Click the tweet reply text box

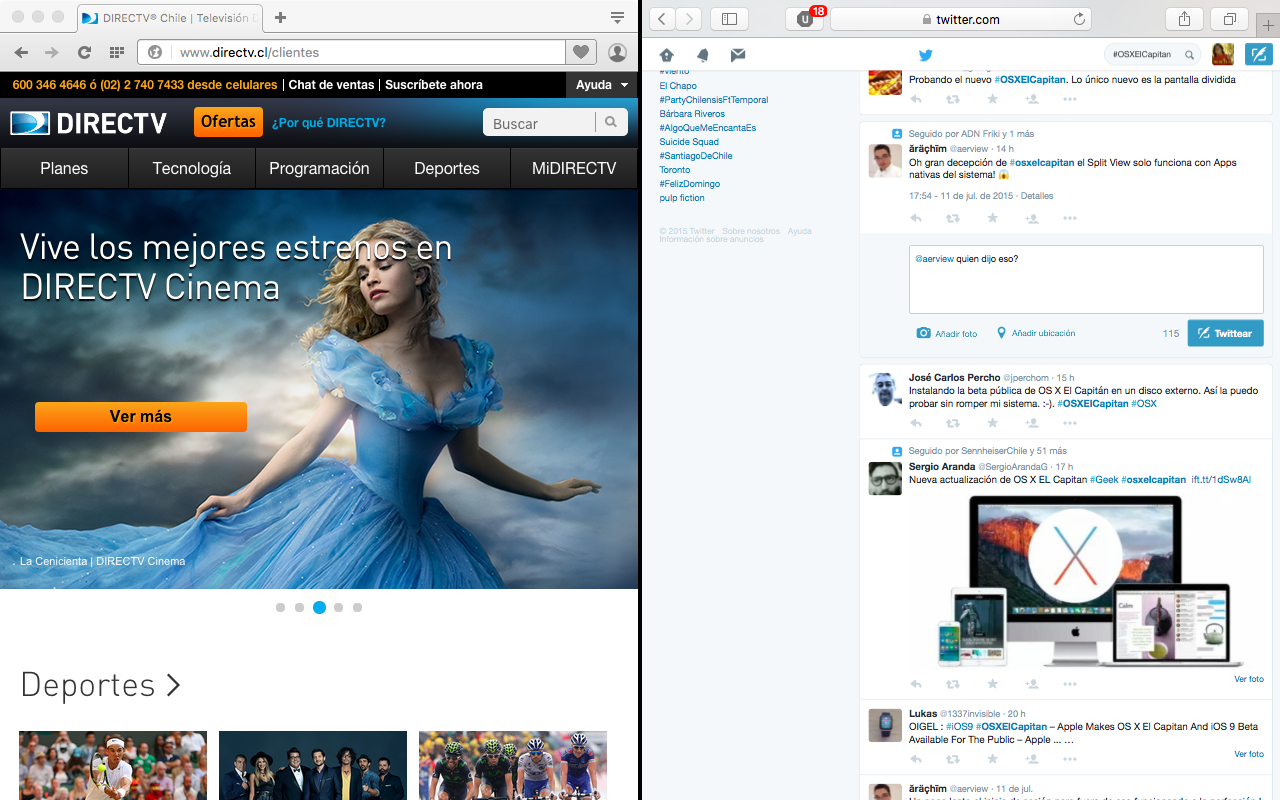[1086, 279]
